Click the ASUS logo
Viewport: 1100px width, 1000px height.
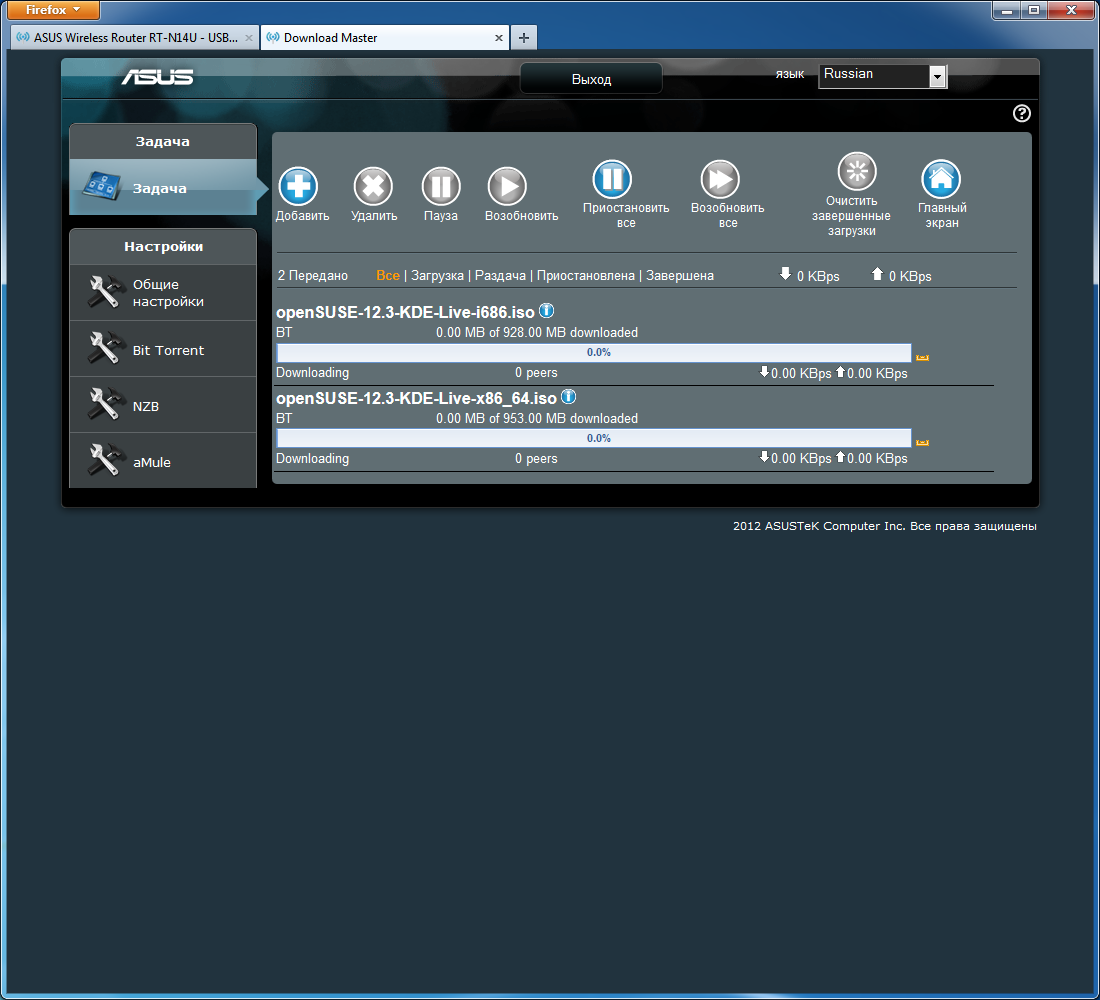click(158, 77)
